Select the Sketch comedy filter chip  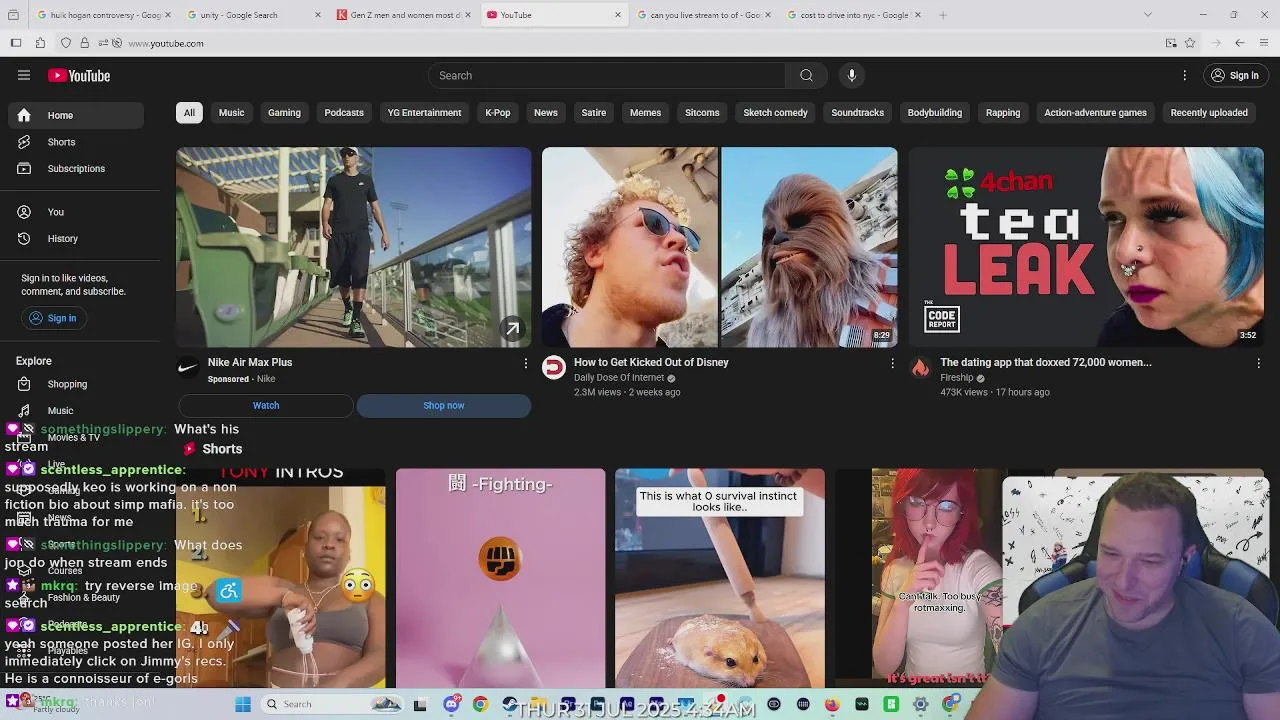tap(775, 112)
